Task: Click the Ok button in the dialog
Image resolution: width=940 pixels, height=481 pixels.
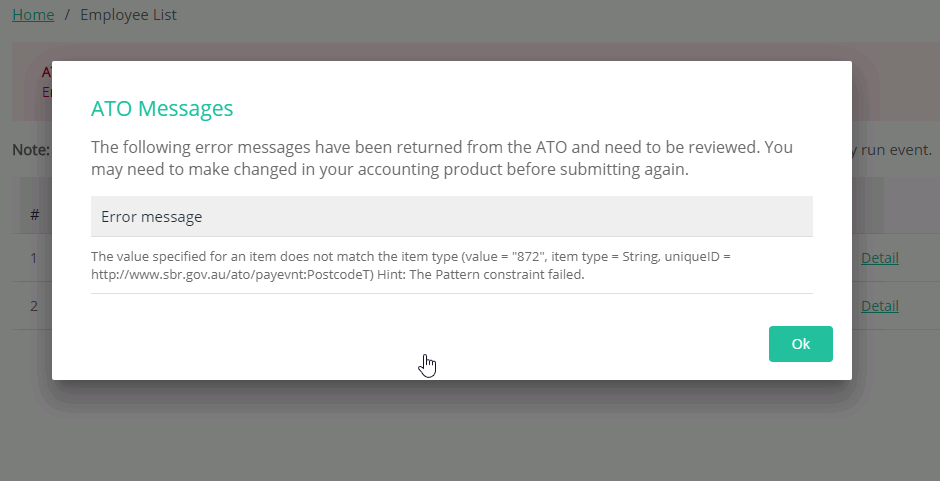Action: [x=800, y=344]
